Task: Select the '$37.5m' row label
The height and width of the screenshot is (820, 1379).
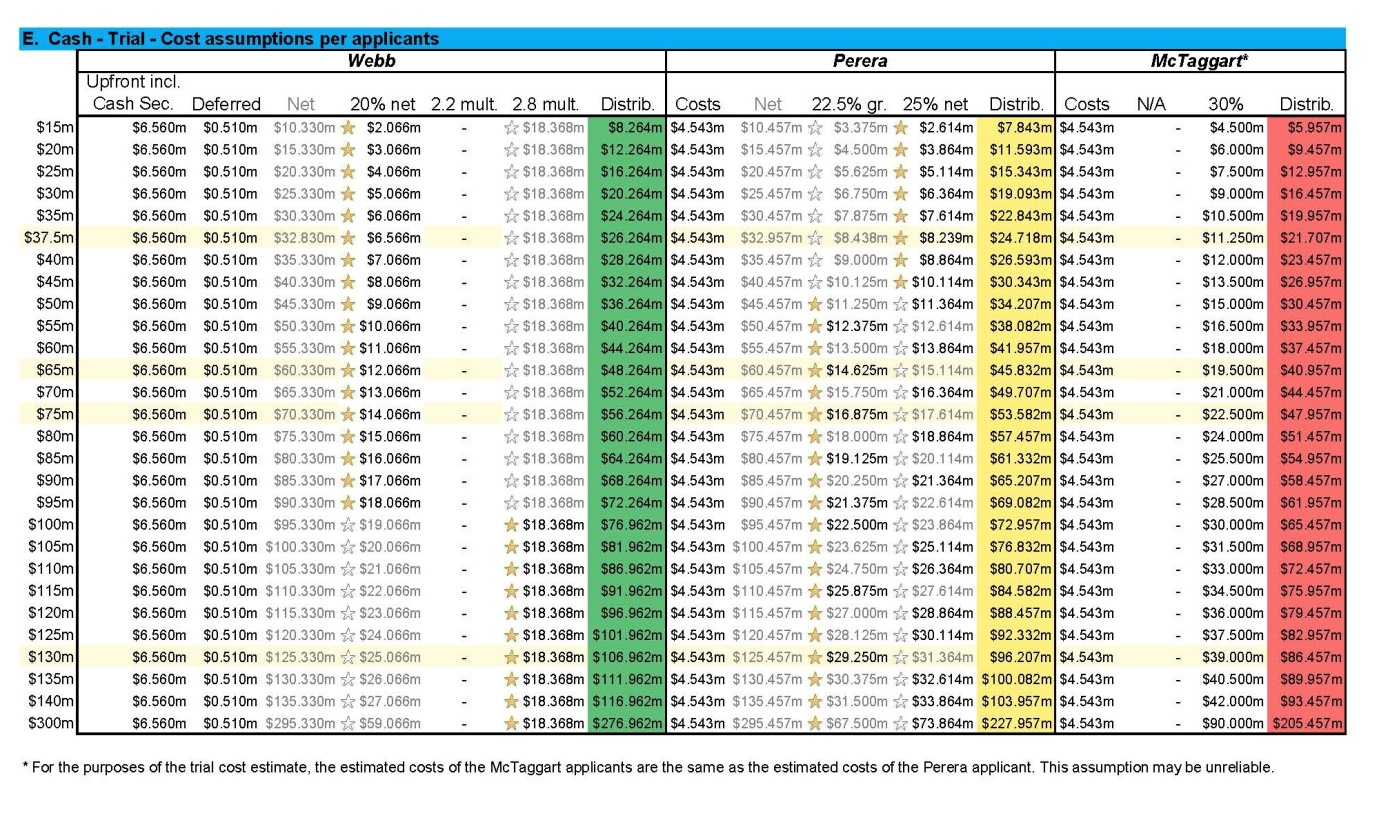Action: coord(49,238)
